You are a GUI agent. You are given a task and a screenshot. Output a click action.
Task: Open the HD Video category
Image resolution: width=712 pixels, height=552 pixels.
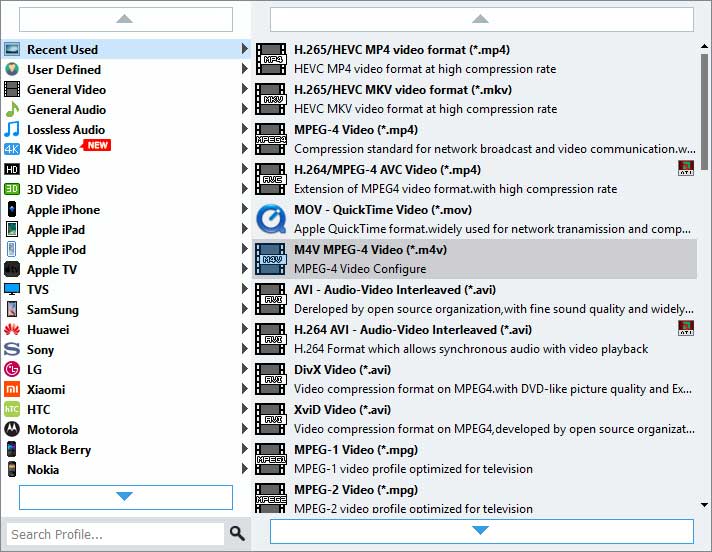pos(53,170)
